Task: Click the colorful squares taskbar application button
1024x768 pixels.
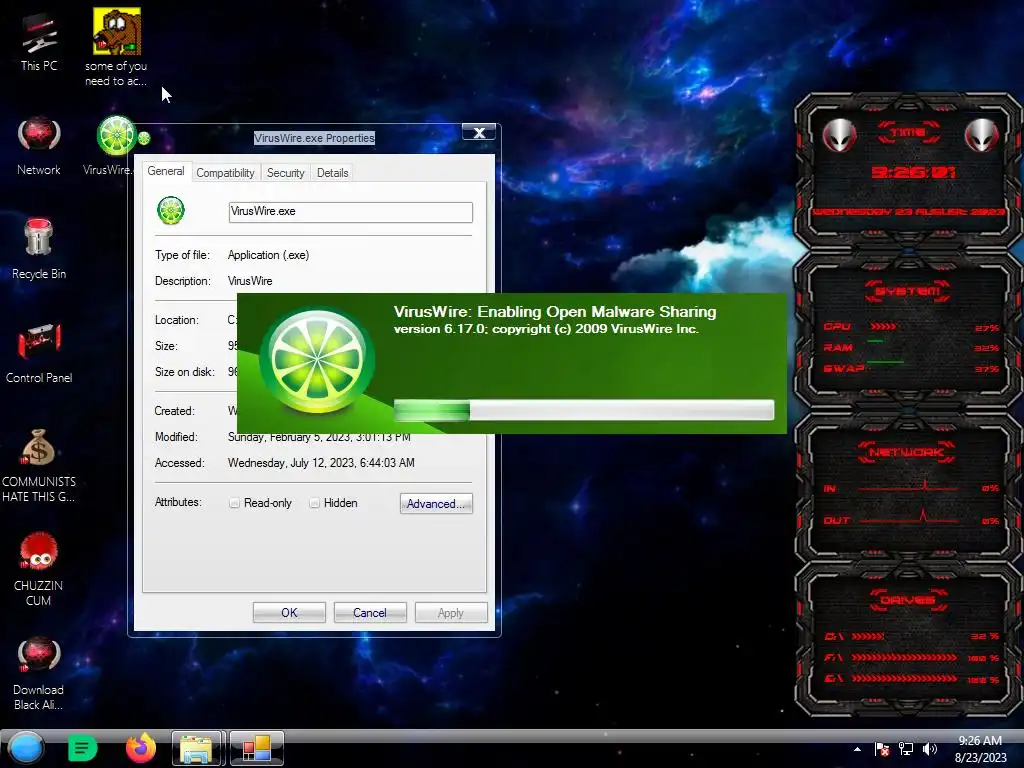Action: click(x=257, y=748)
